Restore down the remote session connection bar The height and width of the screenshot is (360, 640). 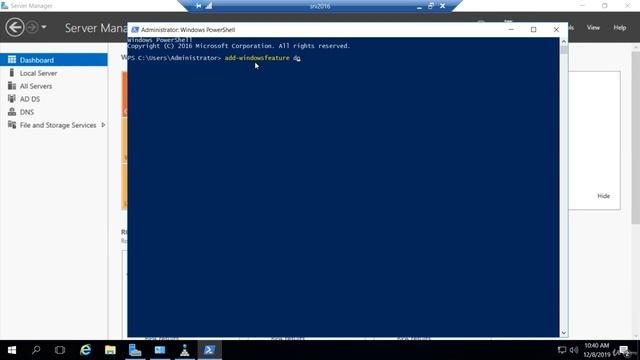pyautogui.click(x=431, y=6)
